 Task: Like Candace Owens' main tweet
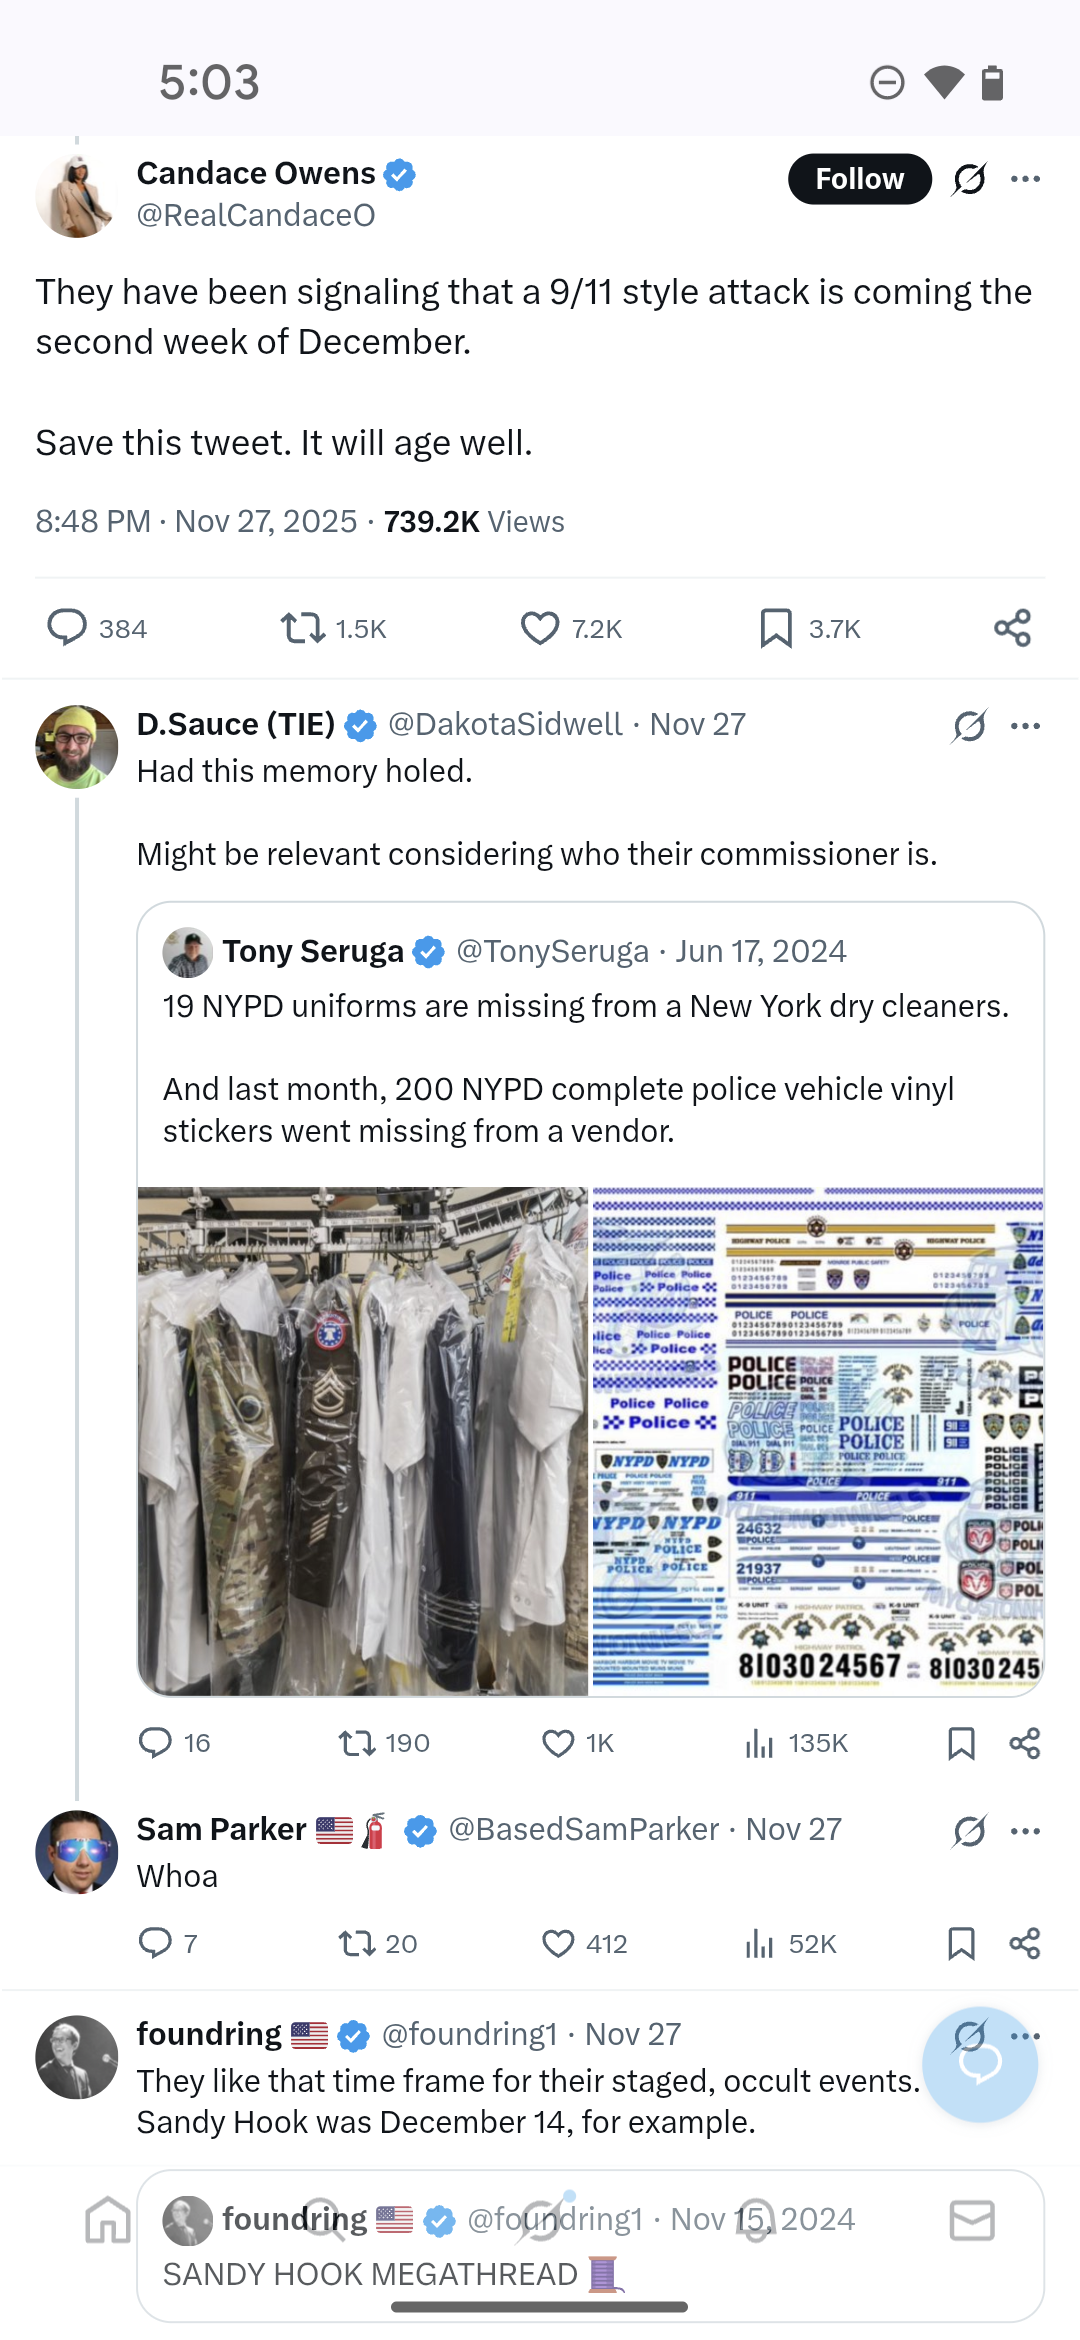(540, 628)
